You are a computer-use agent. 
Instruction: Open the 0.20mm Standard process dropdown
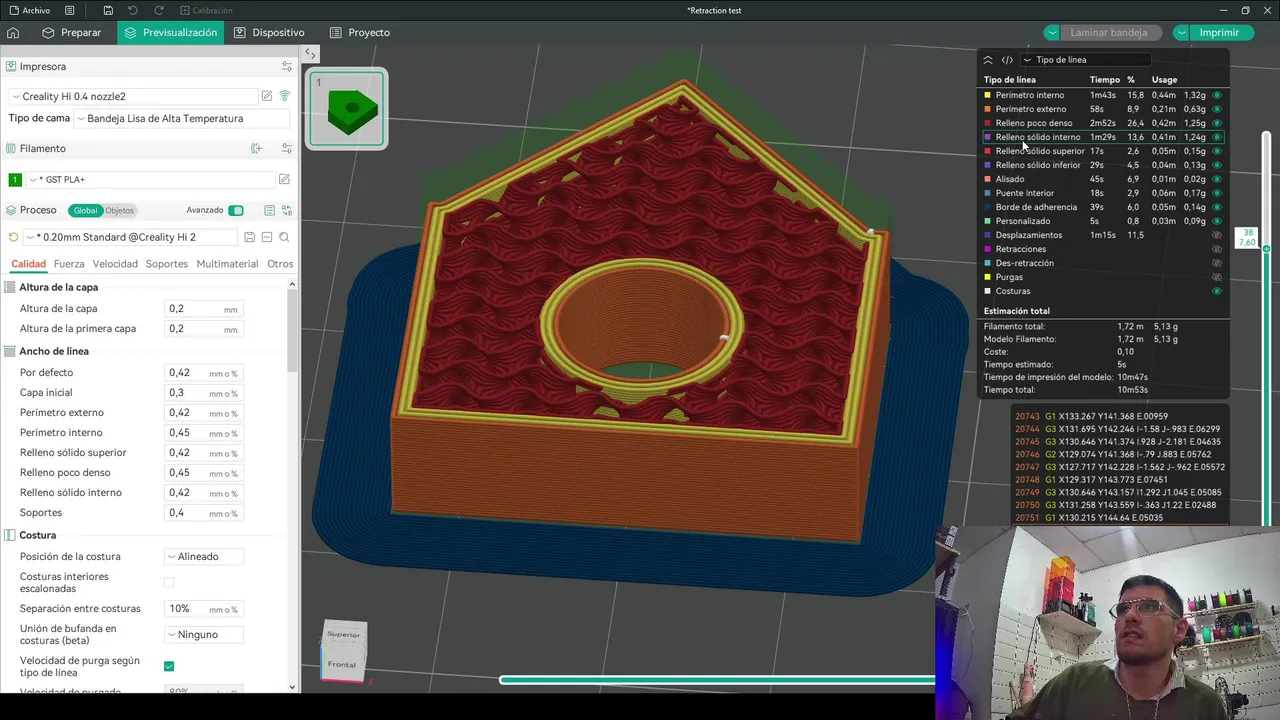[131, 237]
